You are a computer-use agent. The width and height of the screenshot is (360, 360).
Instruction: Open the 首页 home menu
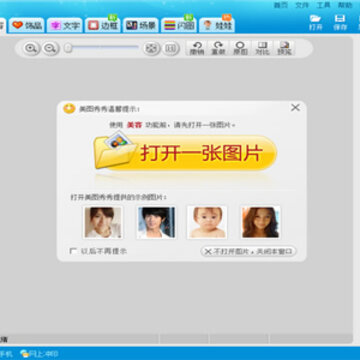coord(281,5)
